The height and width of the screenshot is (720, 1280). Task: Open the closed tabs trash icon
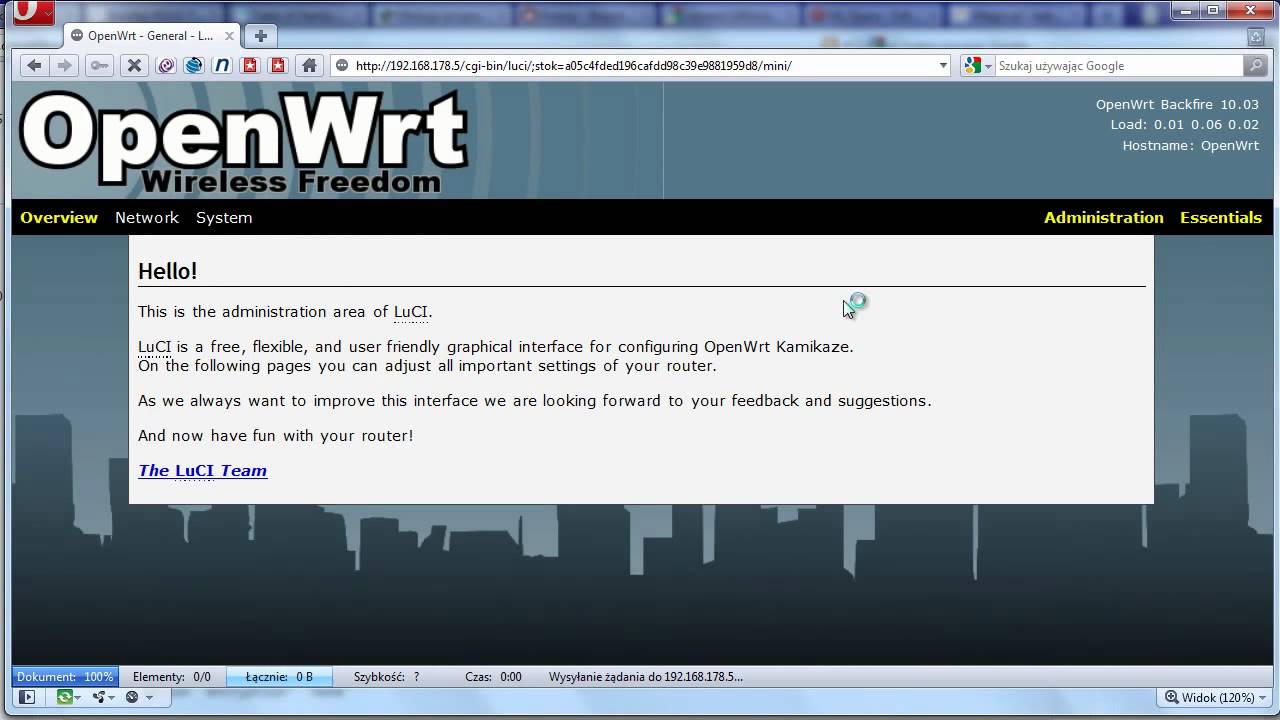1256,36
